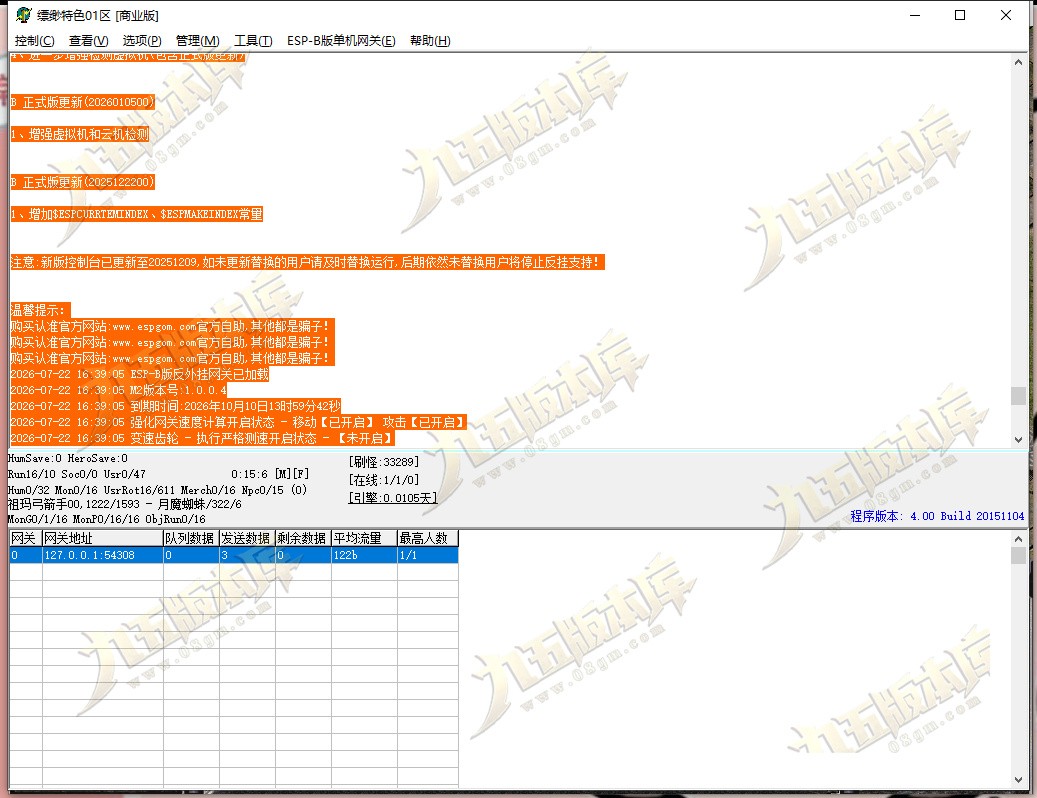Select the 122b average traffic cell

[364, 555]
